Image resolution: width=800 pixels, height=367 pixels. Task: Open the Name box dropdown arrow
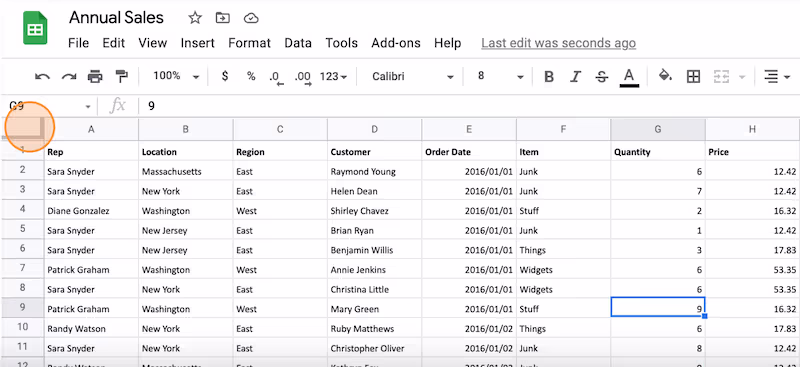coord(88,106)
